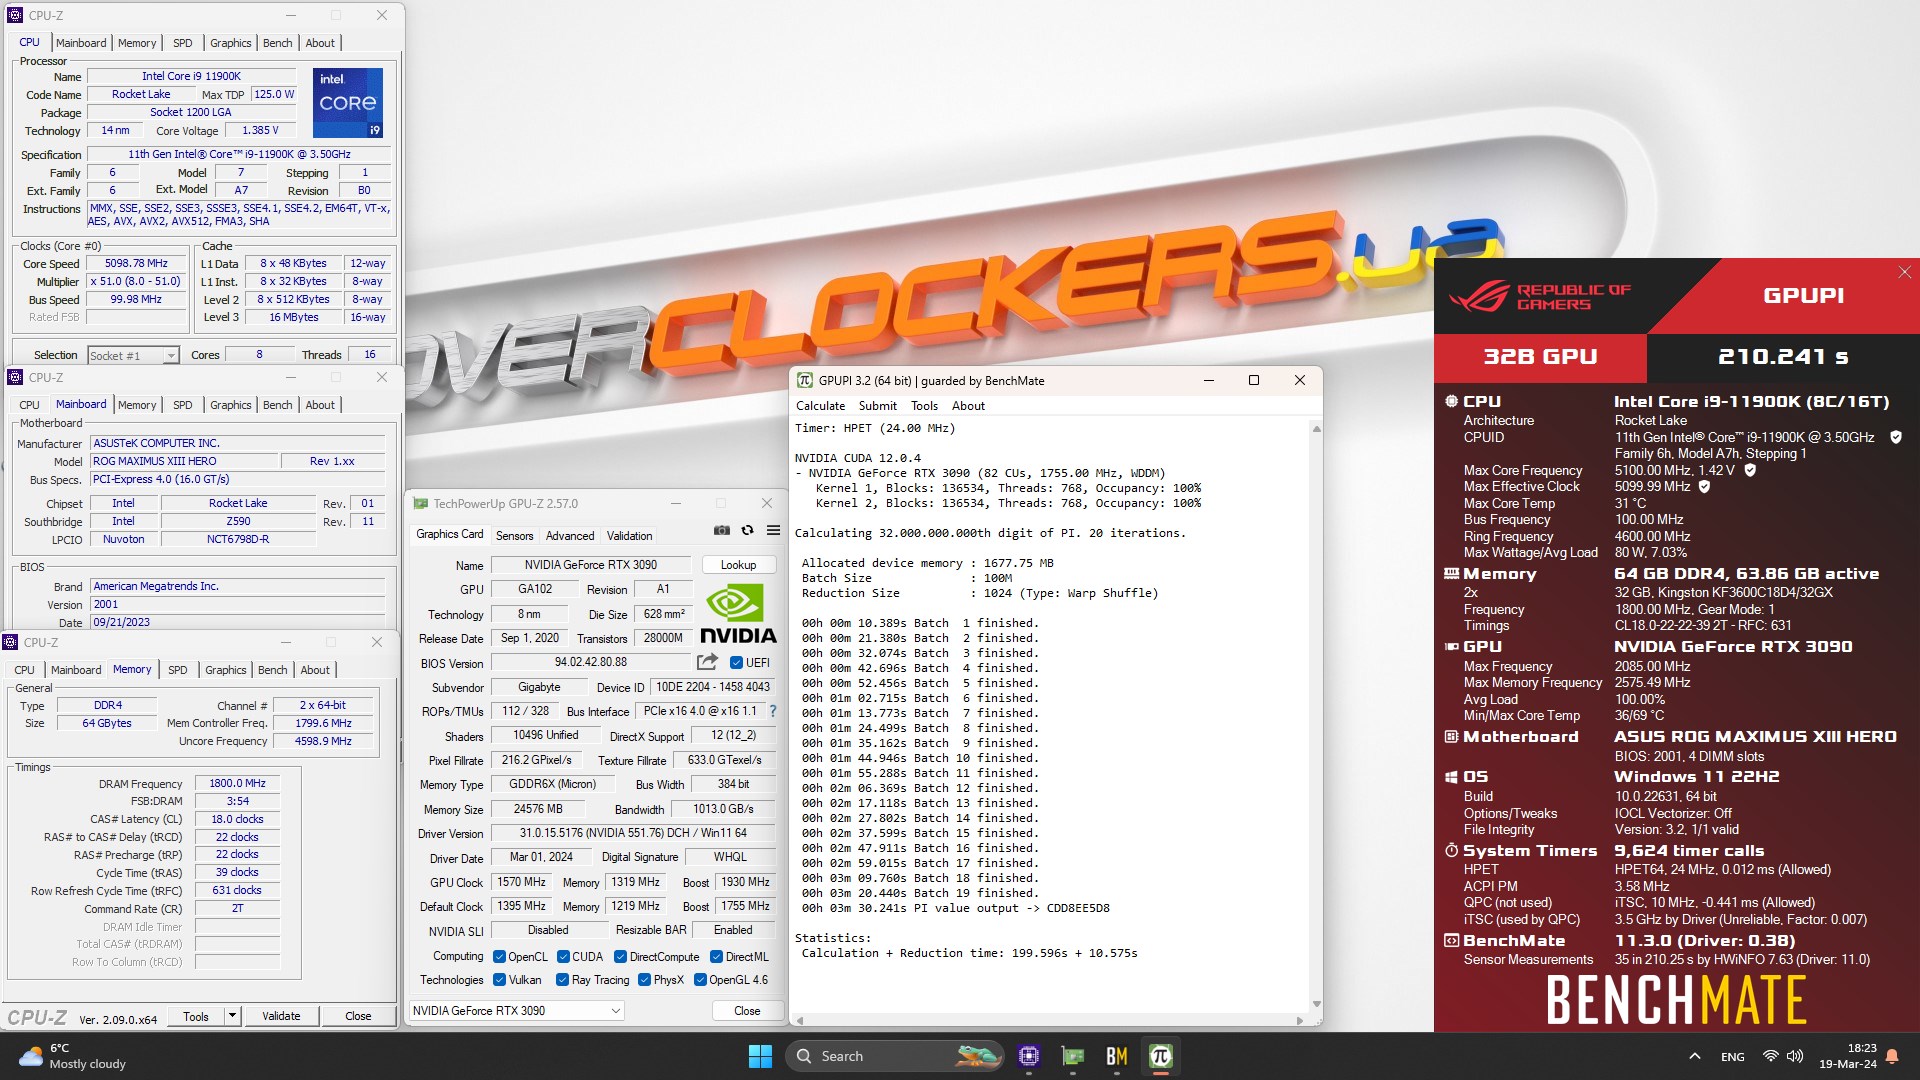Close the BenchMate GPUPI result panel
The width and height of the screenshot is (1920, 1080).
(1904, 272)
